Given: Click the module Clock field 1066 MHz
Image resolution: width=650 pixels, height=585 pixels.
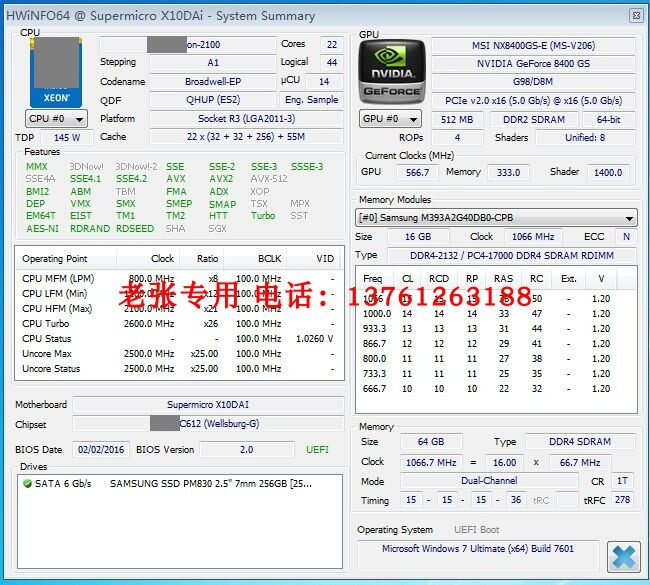Looking at the screenshot, I should (533, 237).
